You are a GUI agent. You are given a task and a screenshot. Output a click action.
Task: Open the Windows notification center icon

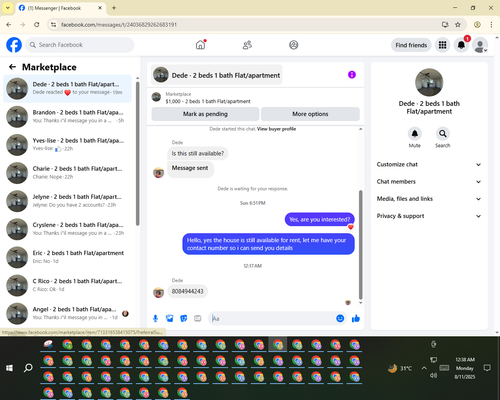click(487, 368)
